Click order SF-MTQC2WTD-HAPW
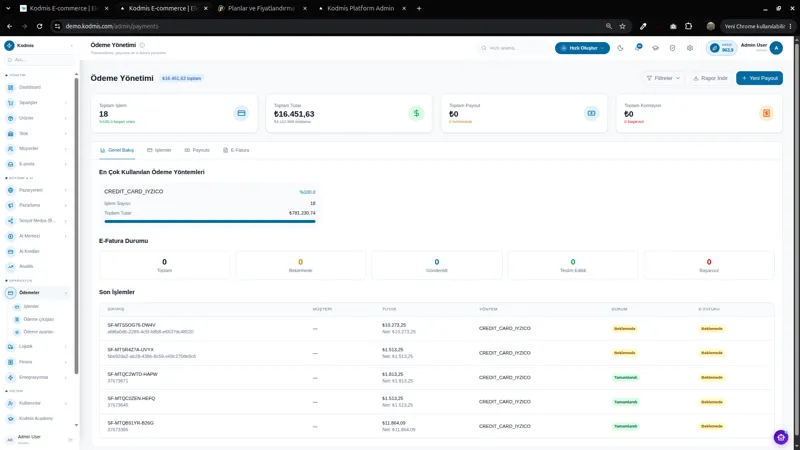The image size is (800, 450). tap(132, 374)
